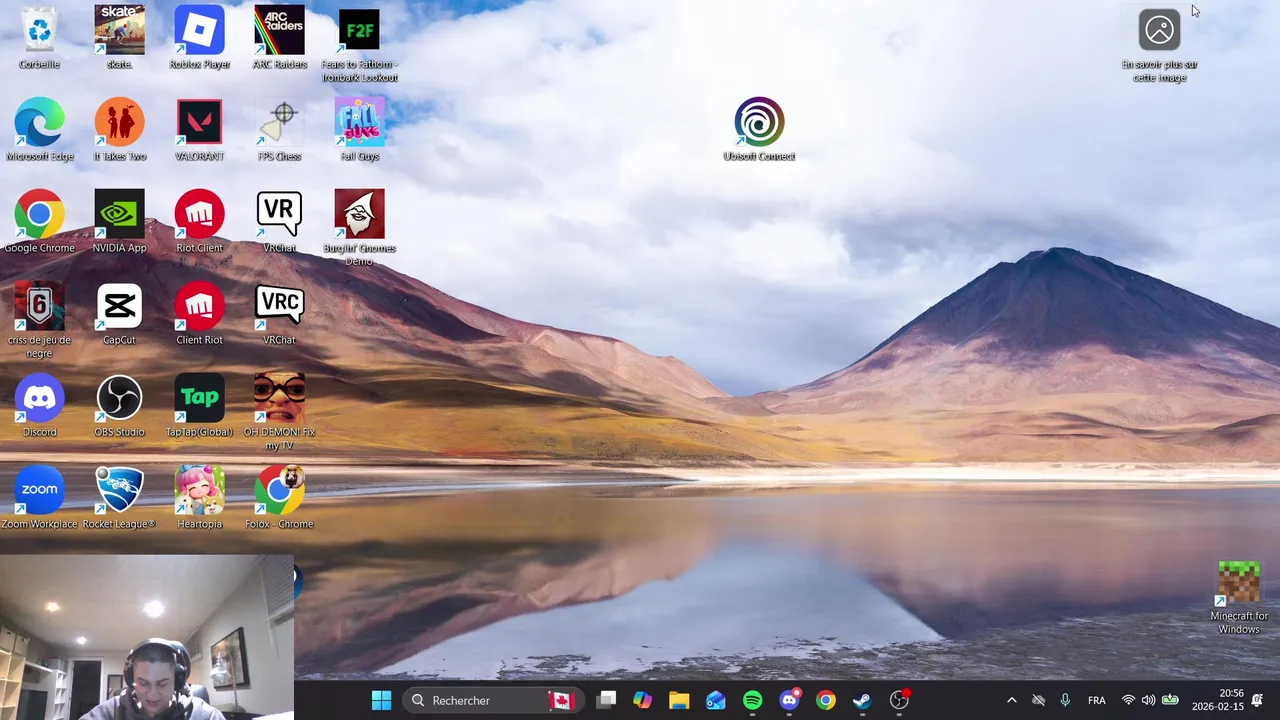This screenshot has width=1280, height=720.
Task: Open the FRA language selector
Action: pos(1096,700)
